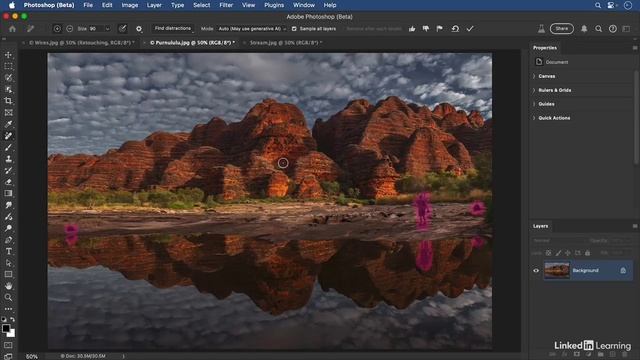Open the Properties panel menu

pyautogui.click(x=635, y=48)
